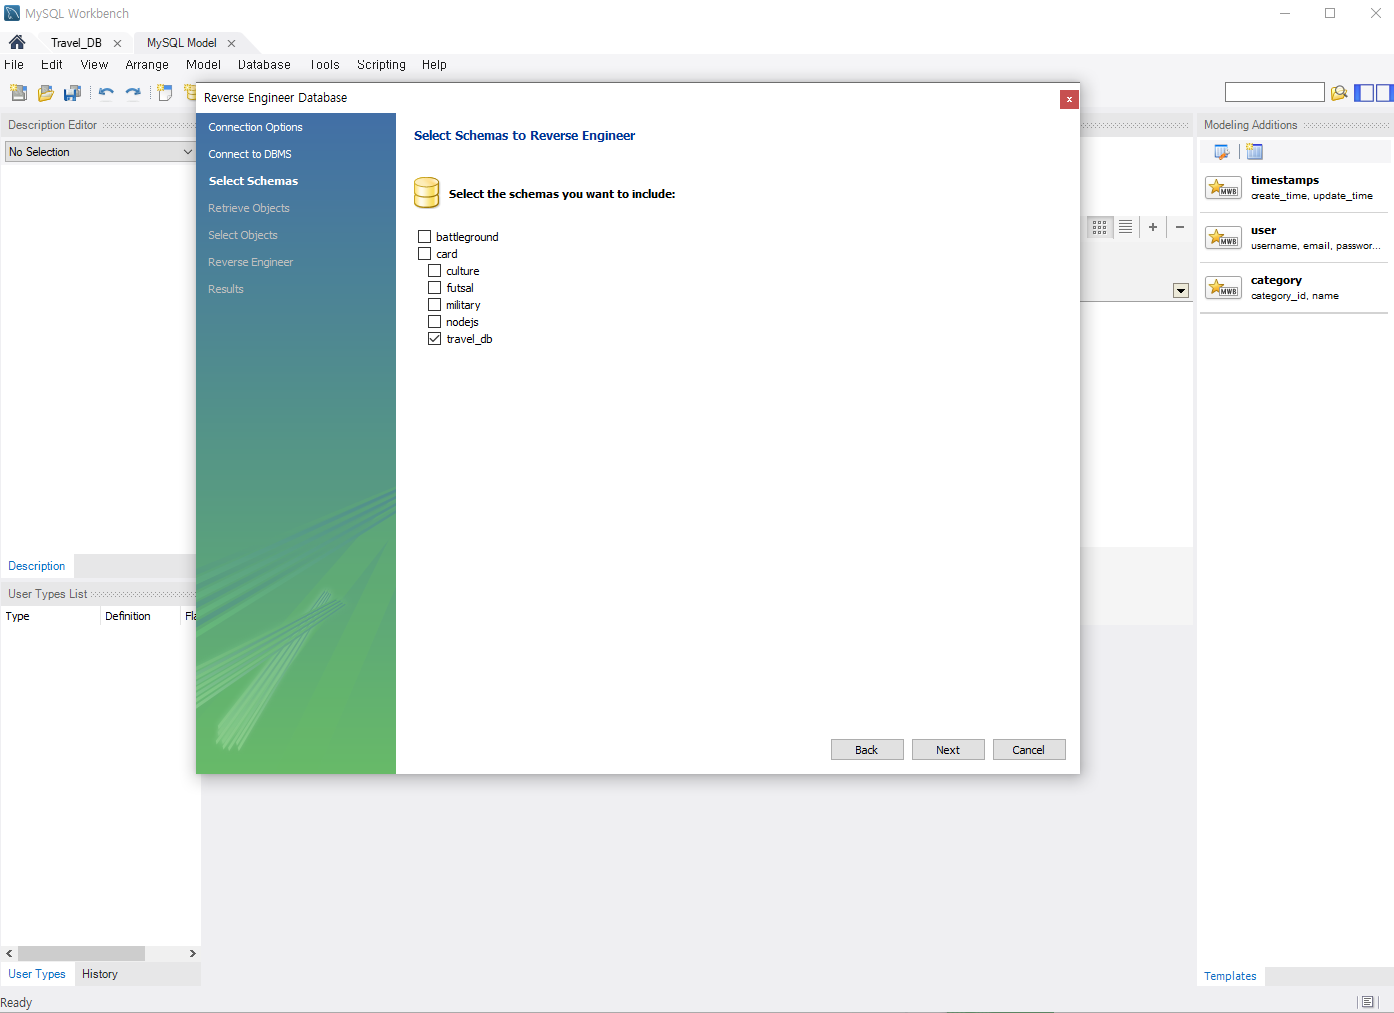
Task: Open the Scripting menu
Action: (381, 65)
